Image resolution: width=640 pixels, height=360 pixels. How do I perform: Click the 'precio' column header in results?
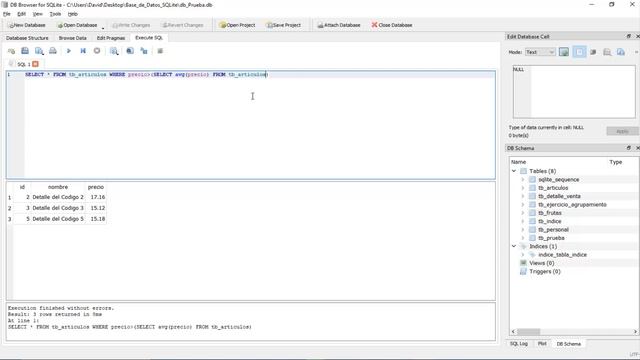pos(96,187)
